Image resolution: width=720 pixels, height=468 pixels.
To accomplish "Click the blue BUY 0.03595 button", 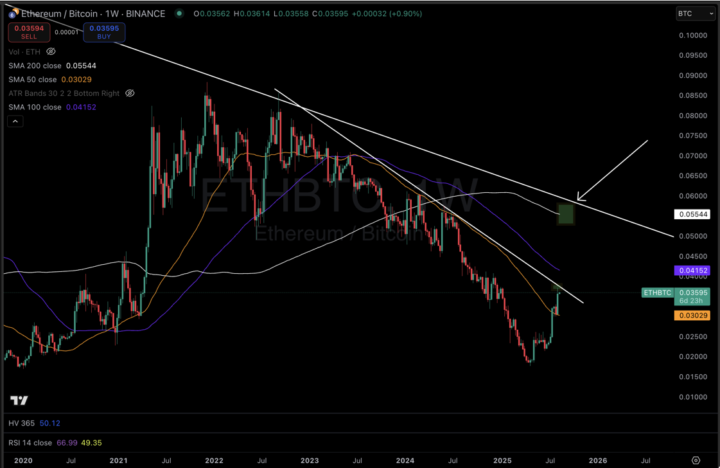I will pos(104,32).
